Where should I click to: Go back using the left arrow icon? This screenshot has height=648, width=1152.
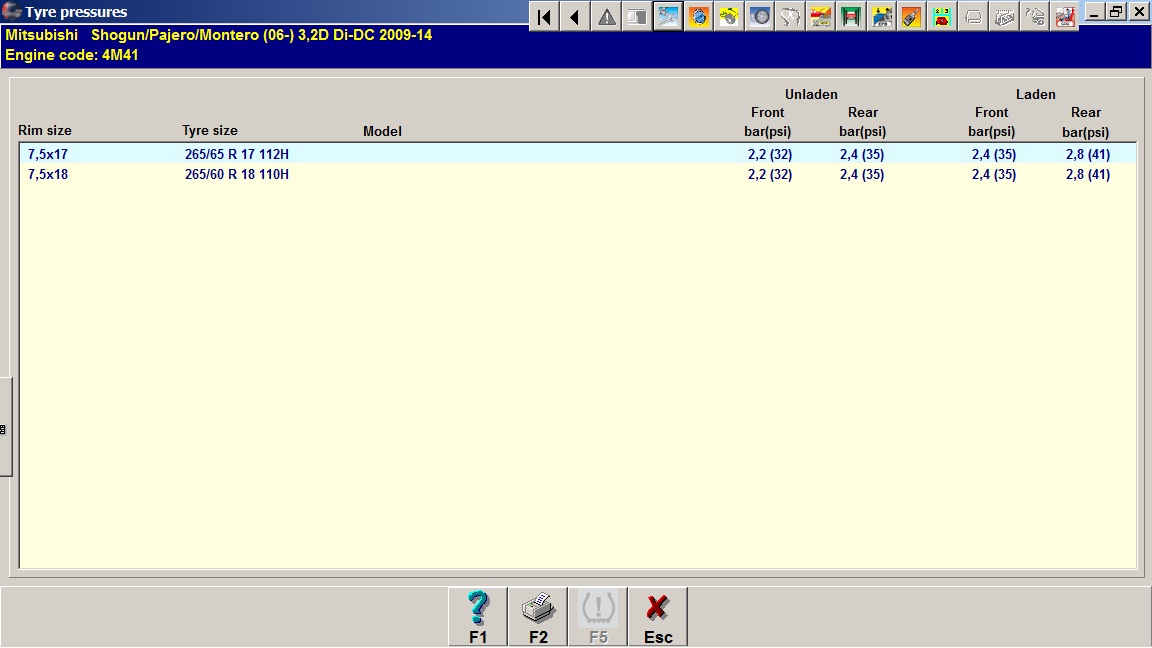(x=574, y=16)
